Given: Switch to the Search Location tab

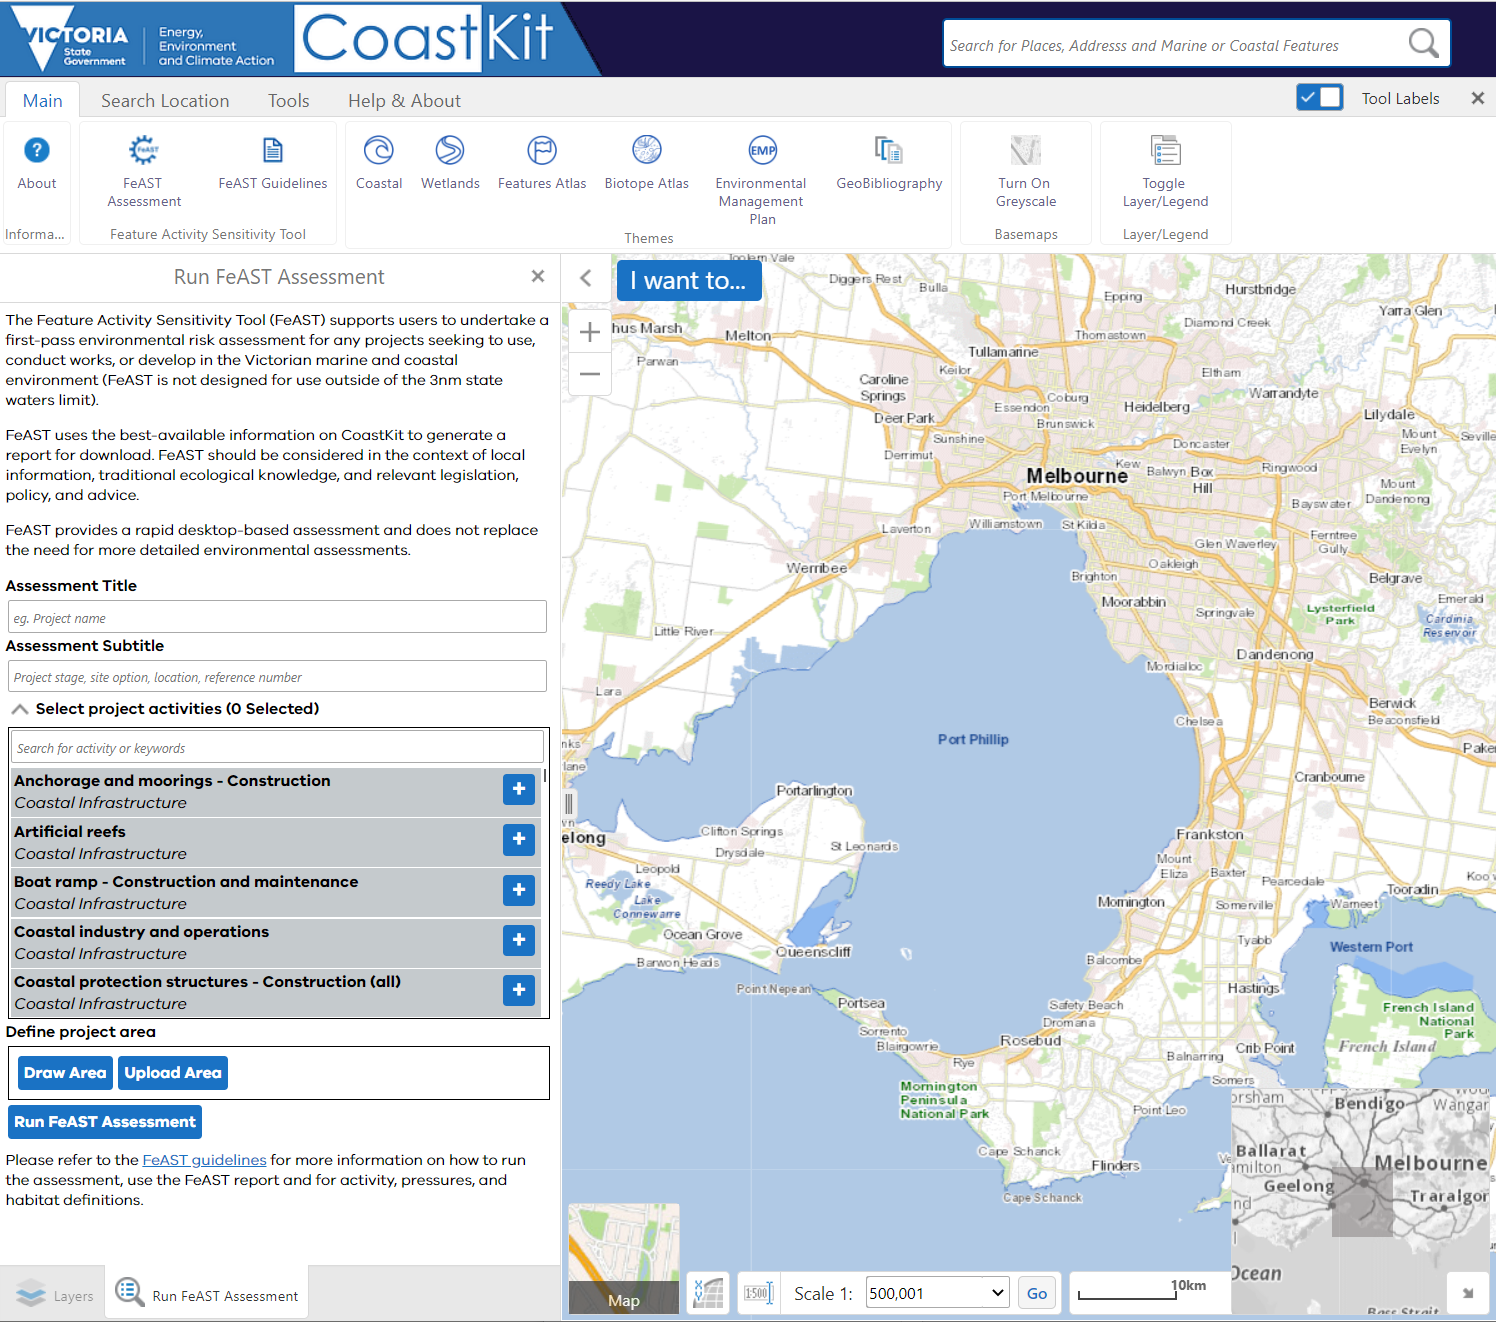Looking at the screenshot, I should point(165,101).
